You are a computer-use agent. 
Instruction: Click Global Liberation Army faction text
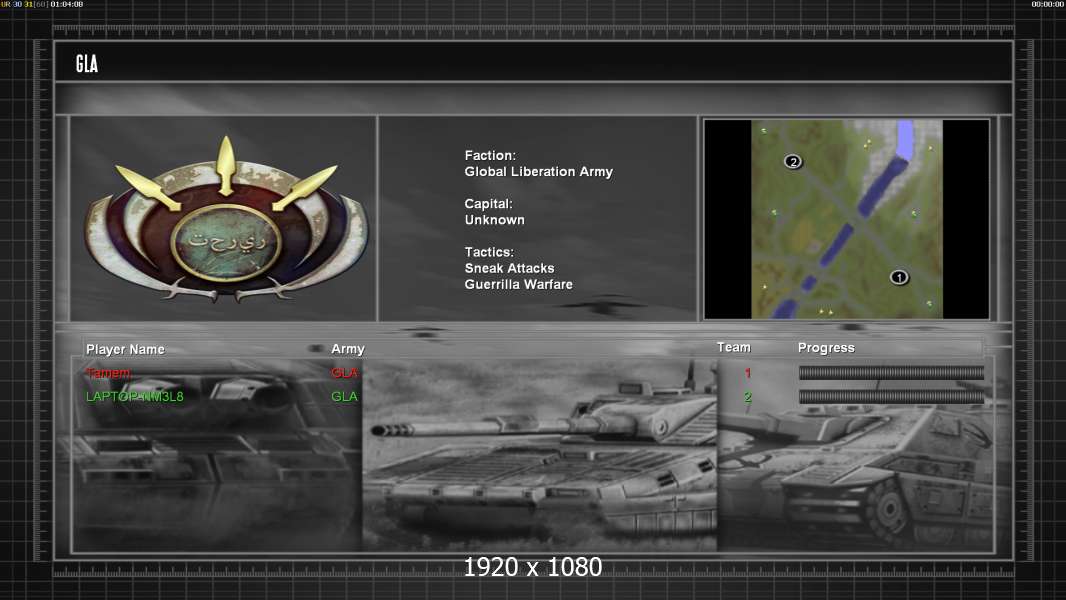point(538,172)
